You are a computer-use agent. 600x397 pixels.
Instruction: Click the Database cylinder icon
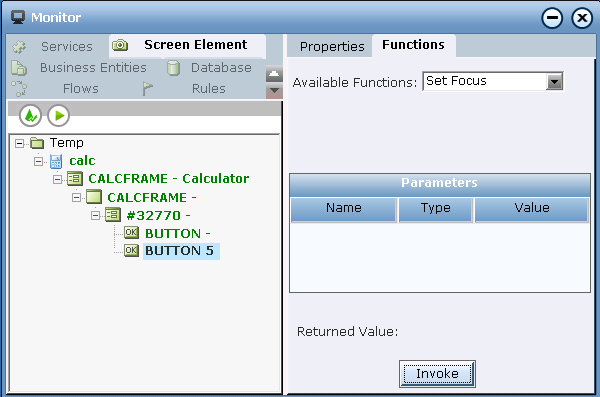coord(173,68)
